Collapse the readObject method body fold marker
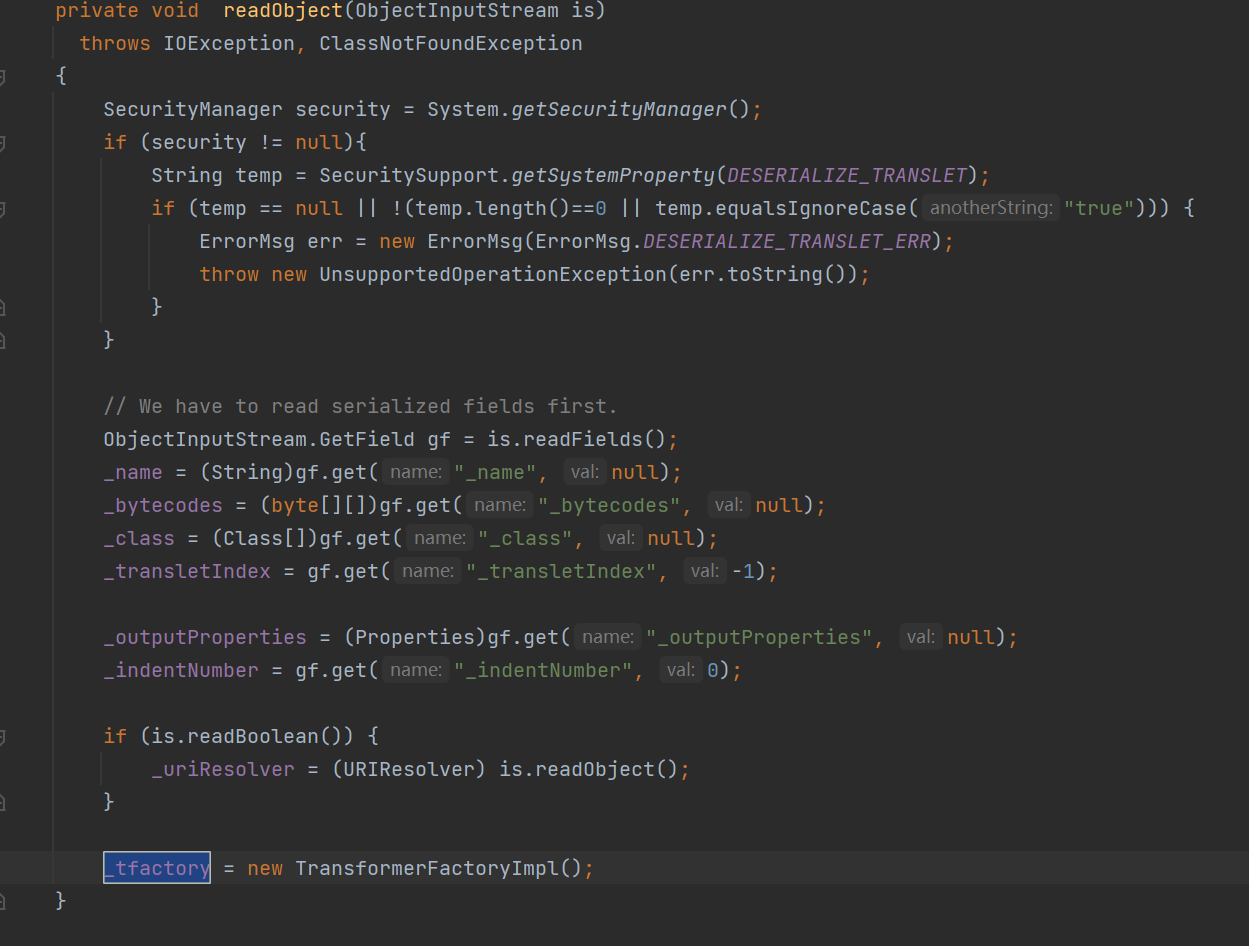1249x946 pixels. [x=2, y=77]
